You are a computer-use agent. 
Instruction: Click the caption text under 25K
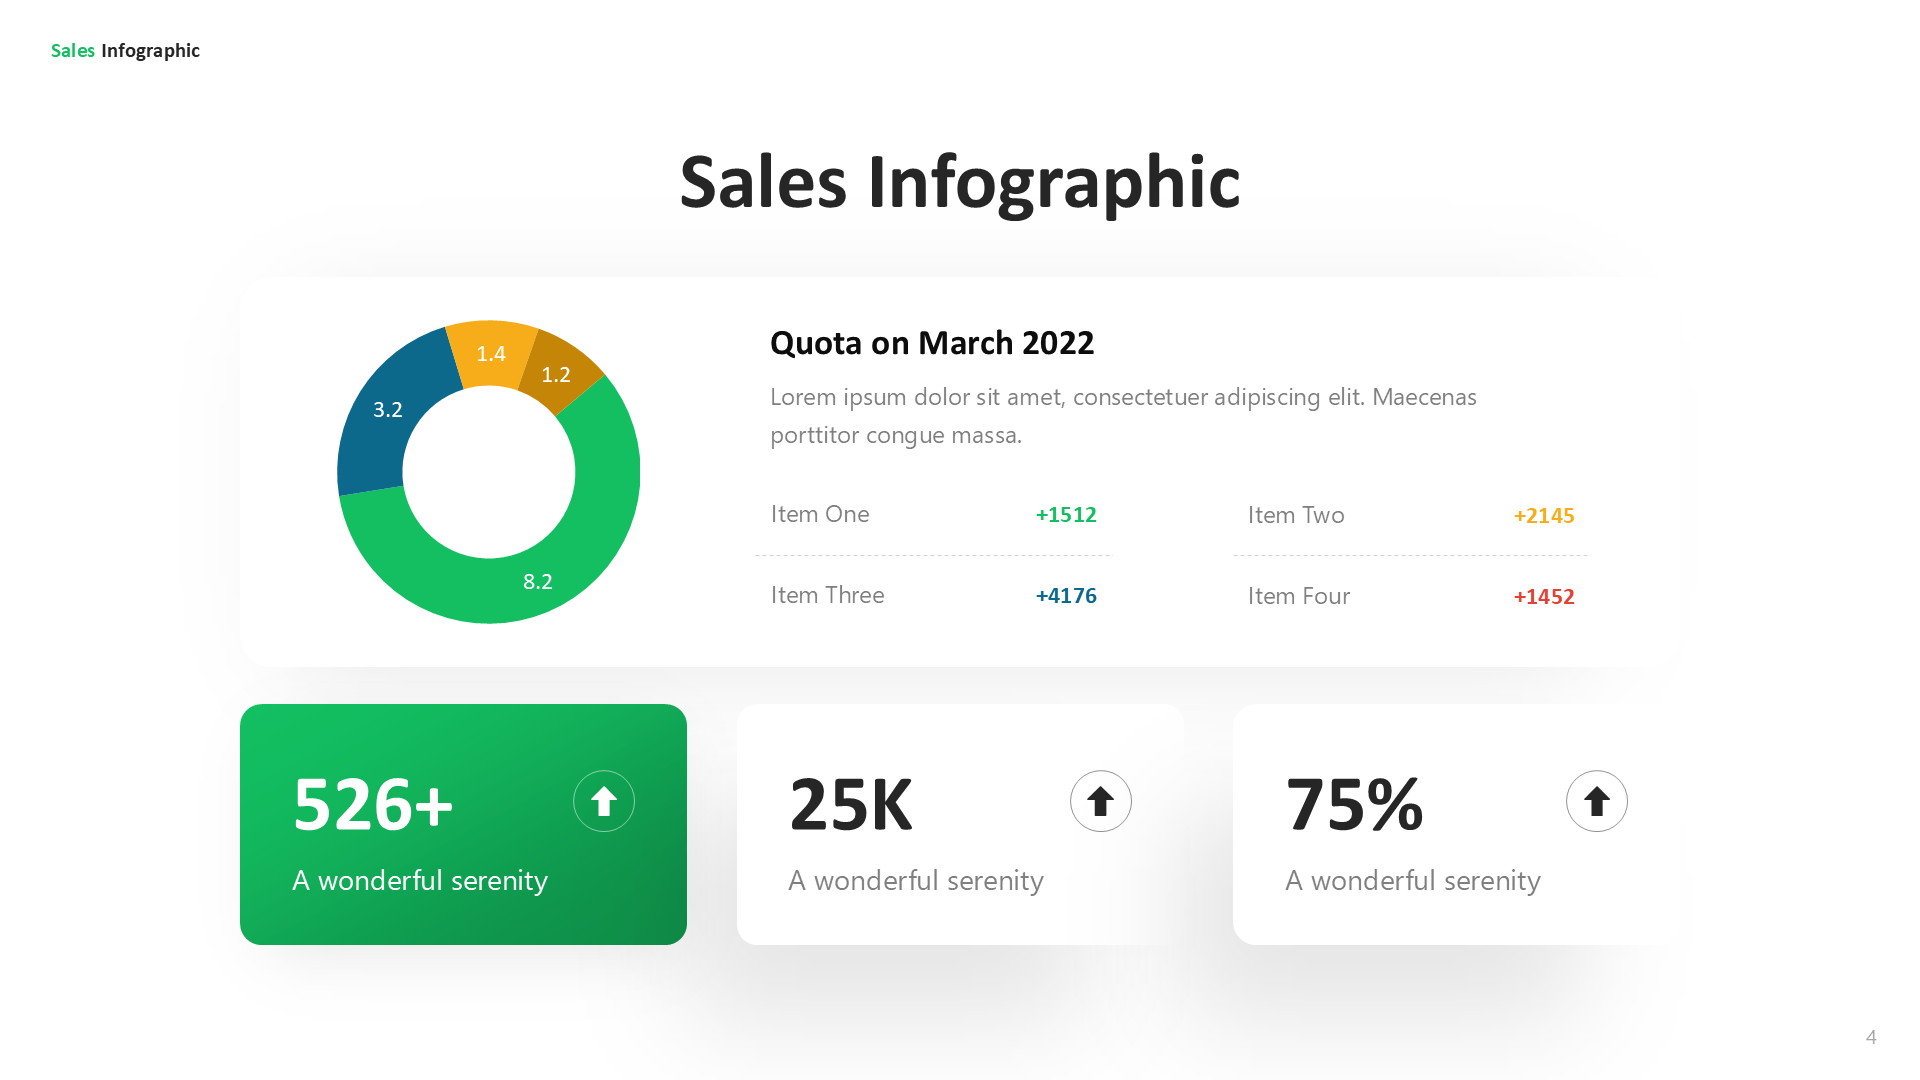coord(916,880)
